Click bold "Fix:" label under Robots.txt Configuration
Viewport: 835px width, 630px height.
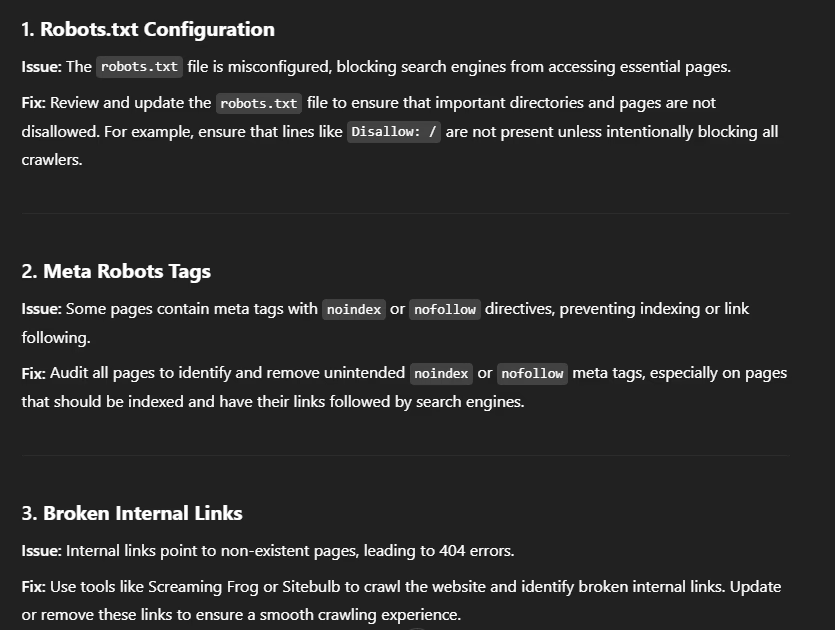coord(33,103)
